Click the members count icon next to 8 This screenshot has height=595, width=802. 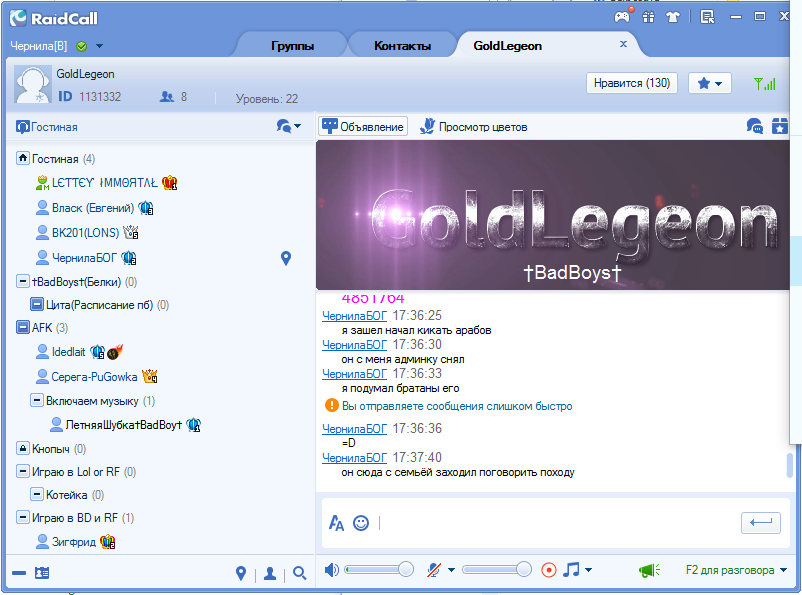[167, 96]
